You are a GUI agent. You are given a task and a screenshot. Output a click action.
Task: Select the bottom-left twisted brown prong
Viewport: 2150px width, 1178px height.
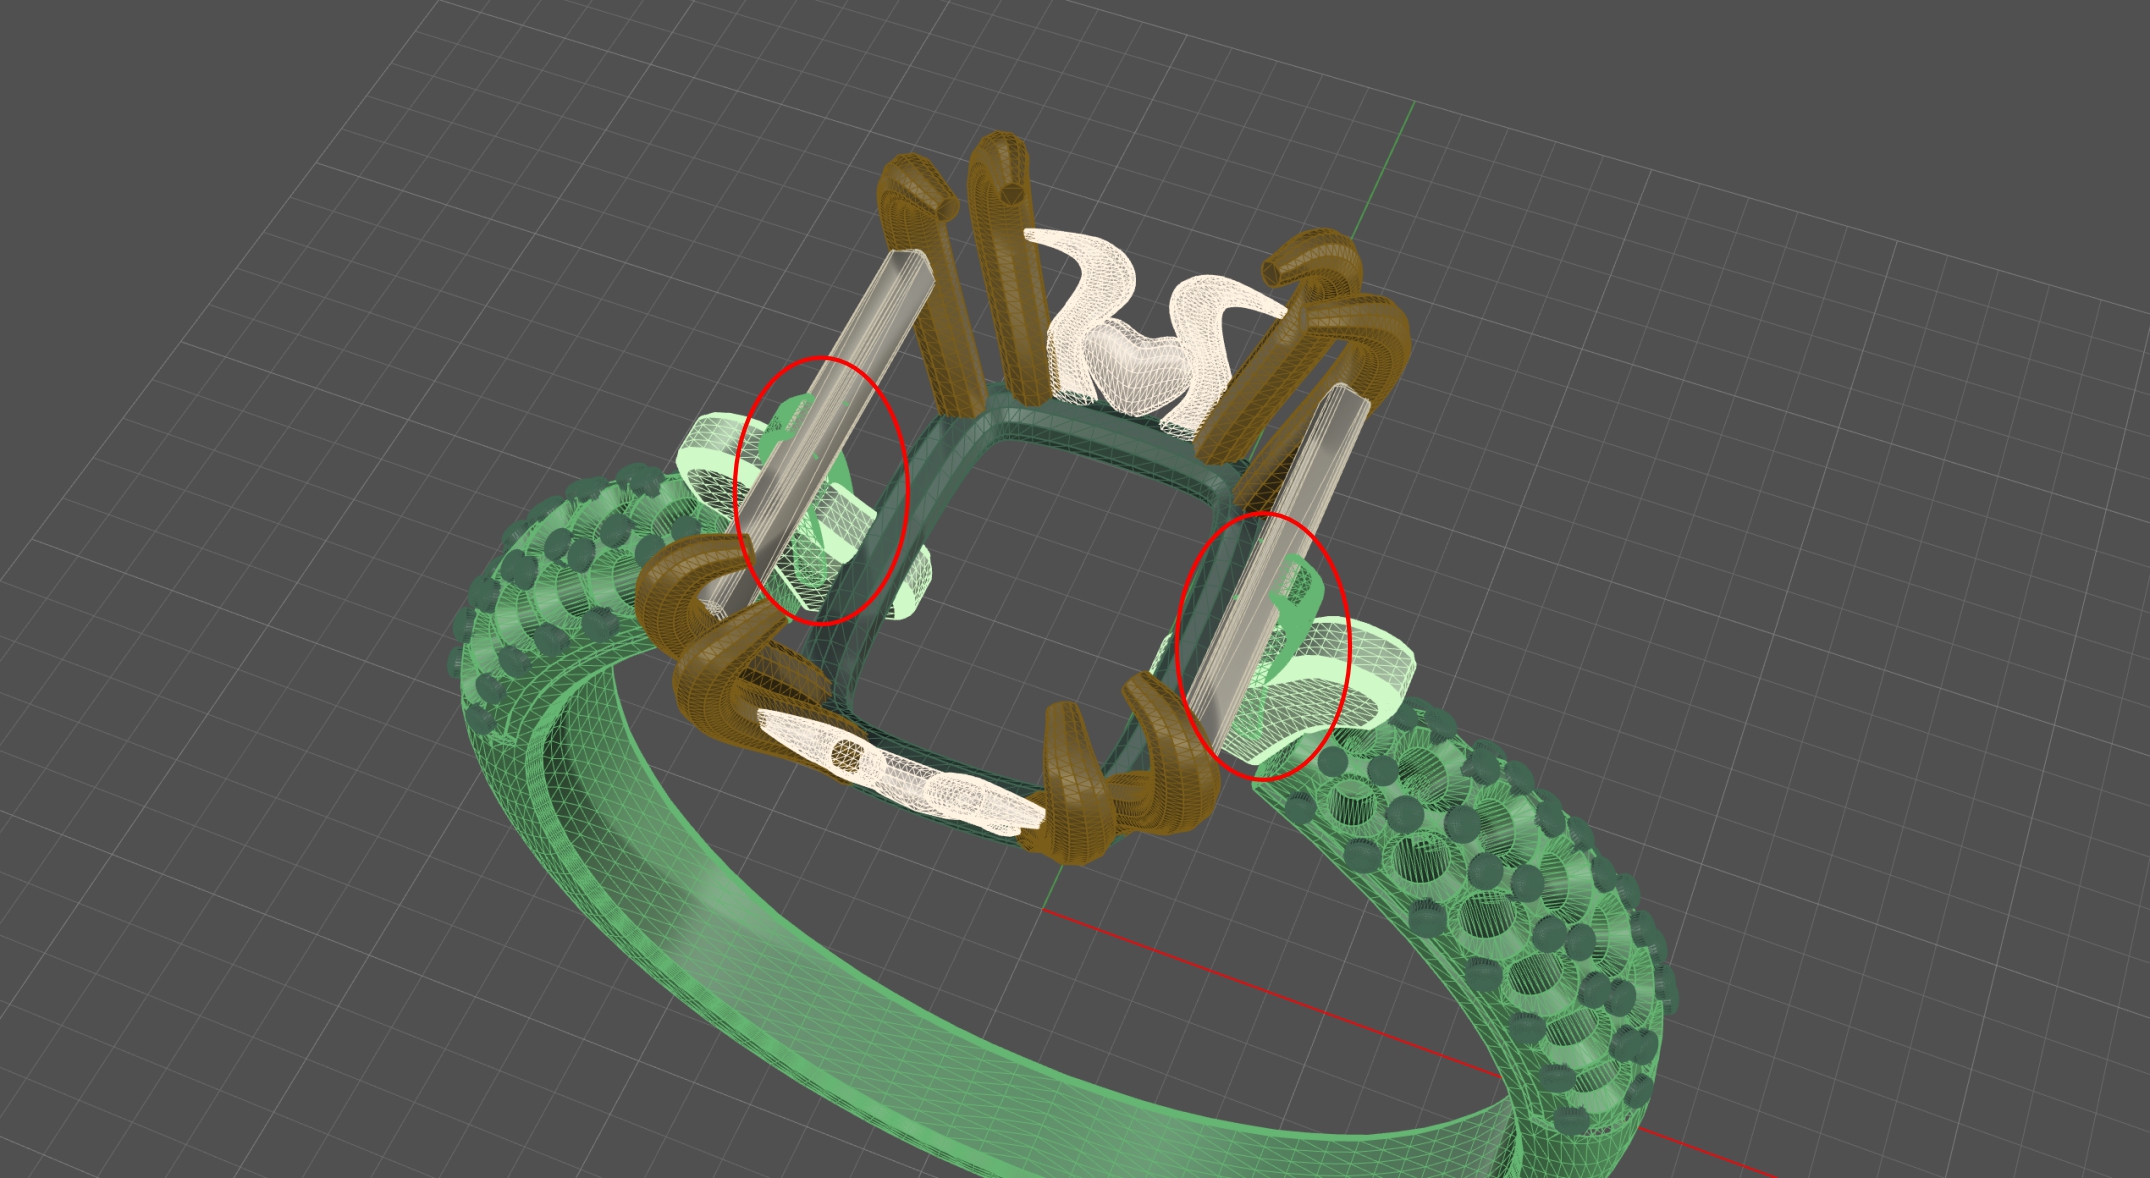coord(700,640)
